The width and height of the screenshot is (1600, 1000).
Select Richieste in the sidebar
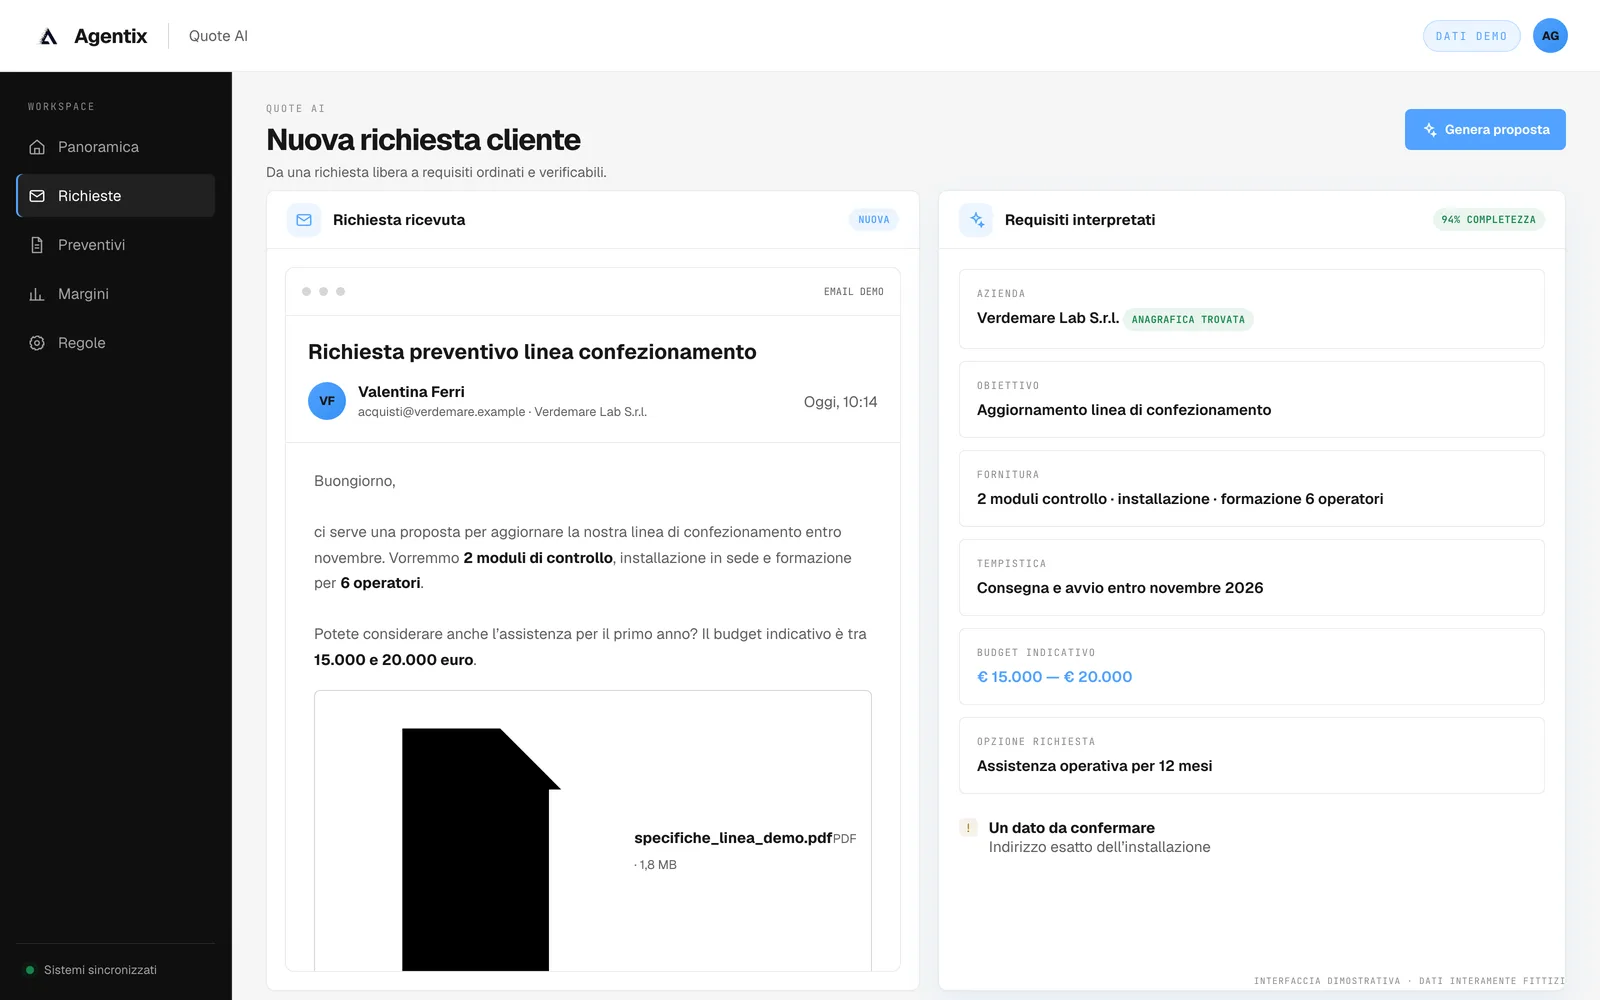[x=116, y=196]
